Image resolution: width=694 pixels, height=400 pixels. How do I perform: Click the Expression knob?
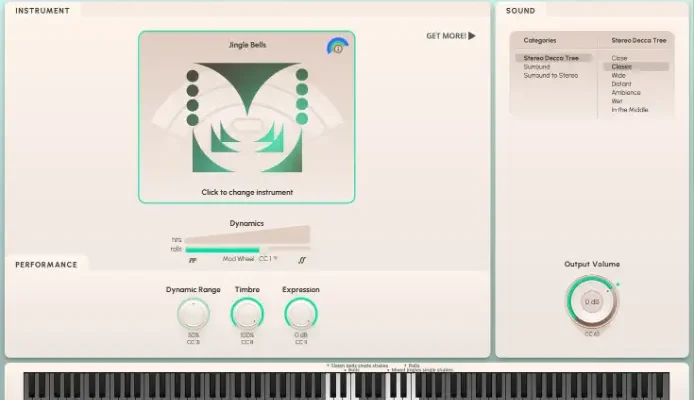tap(300, 314)
